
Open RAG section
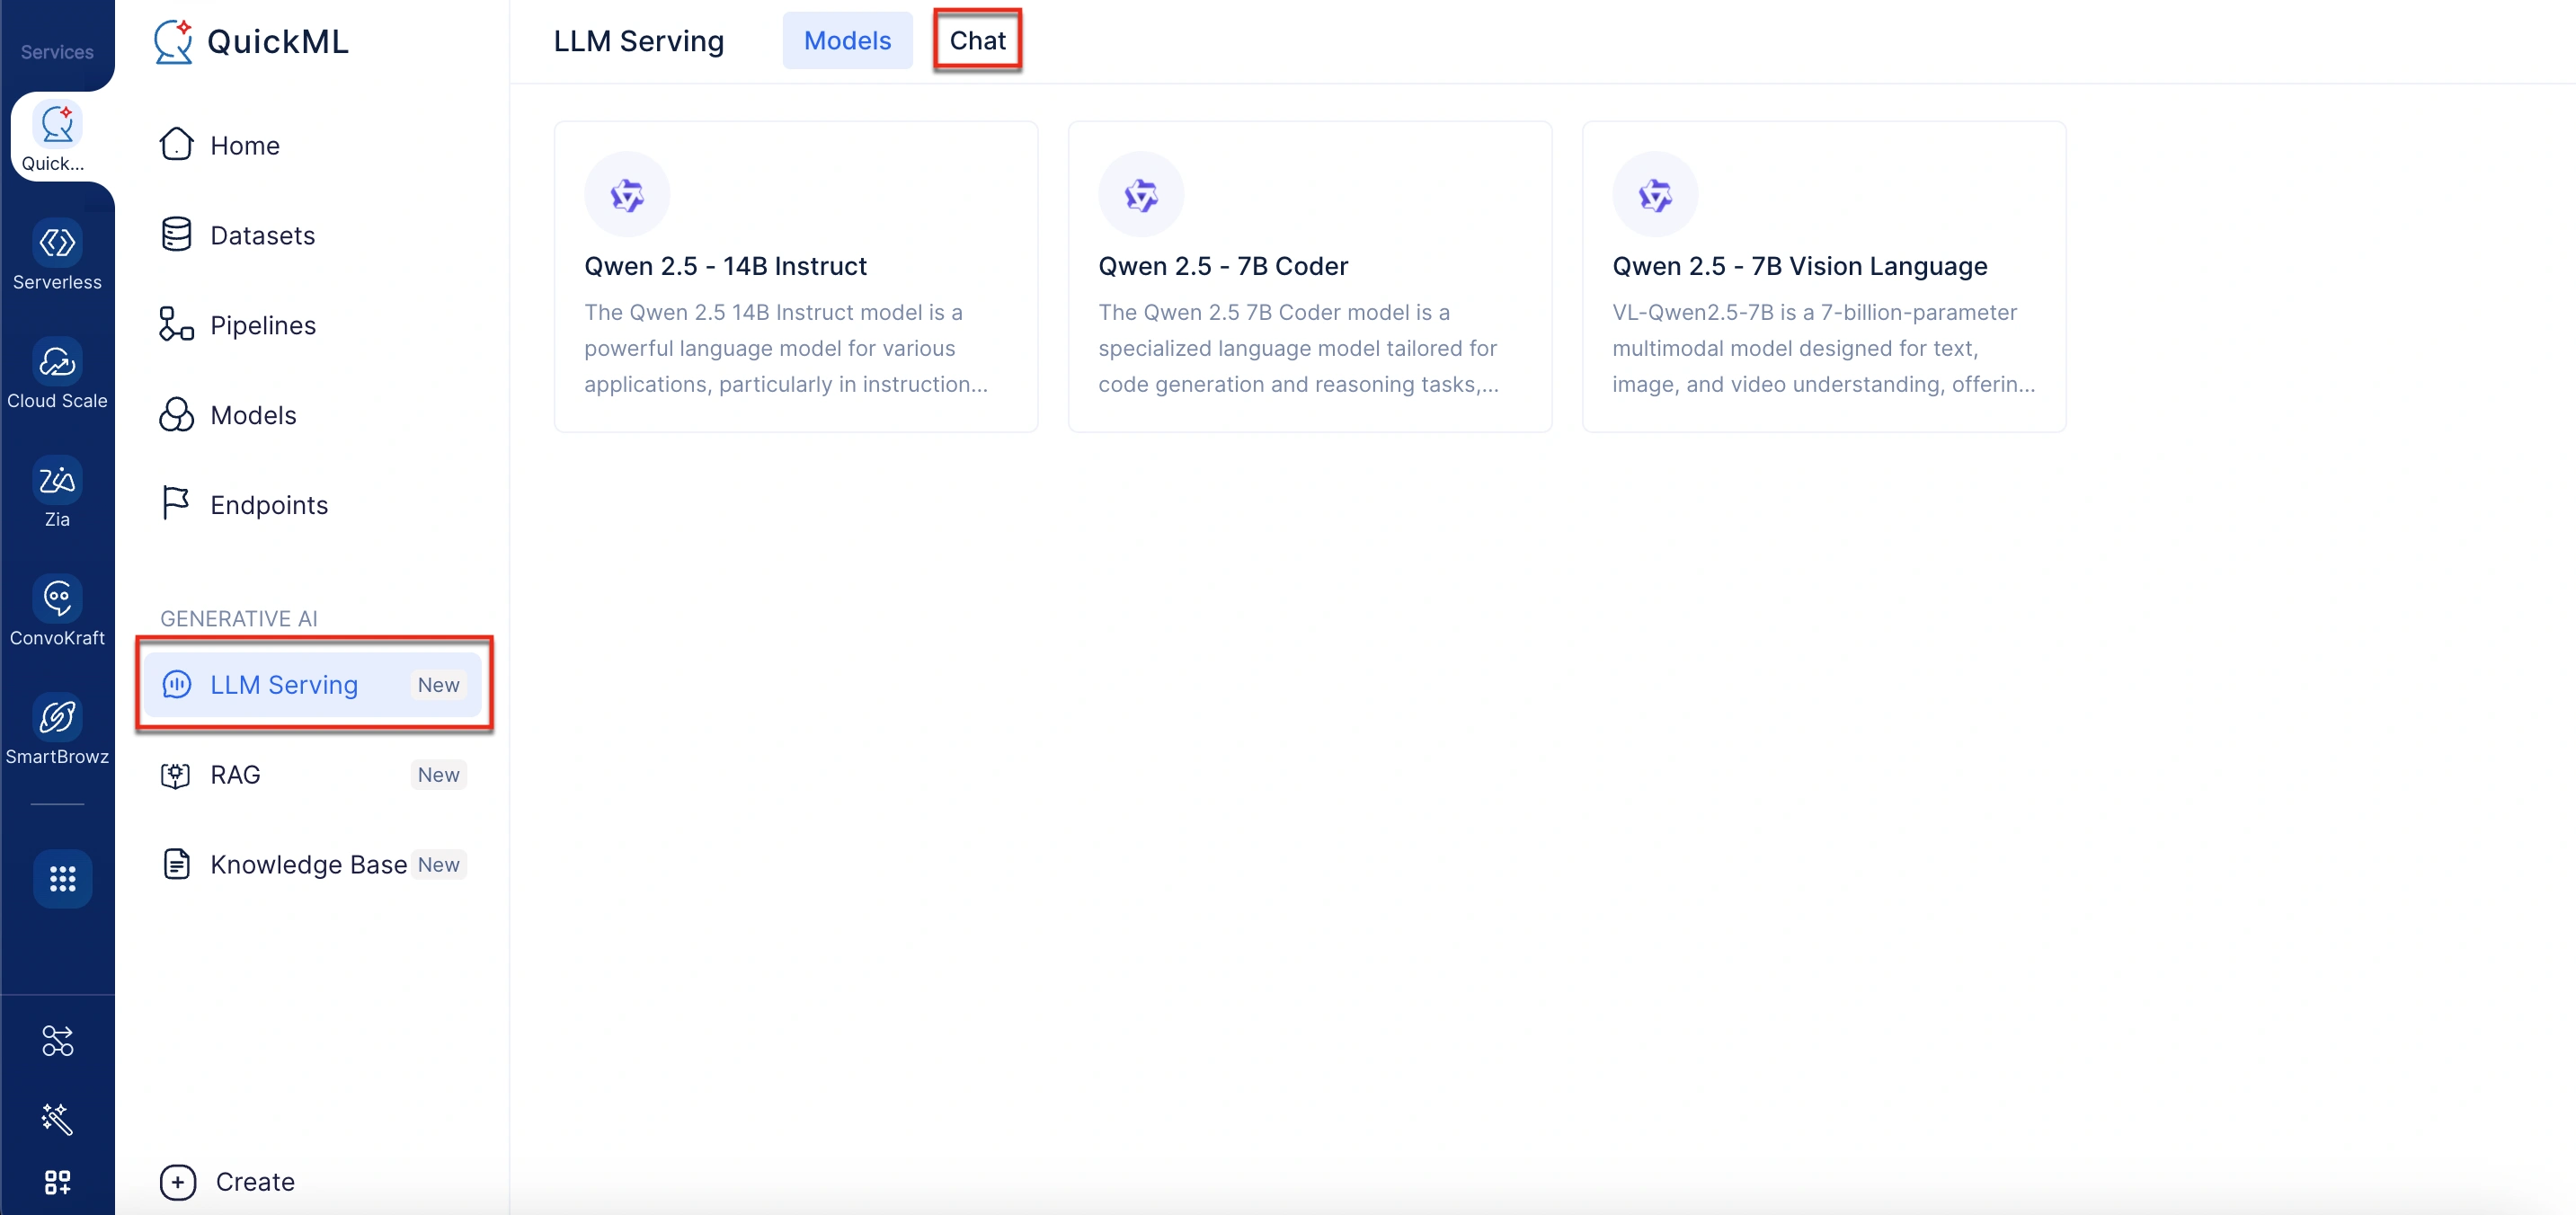pyautogui.click(x=312, y=775)
